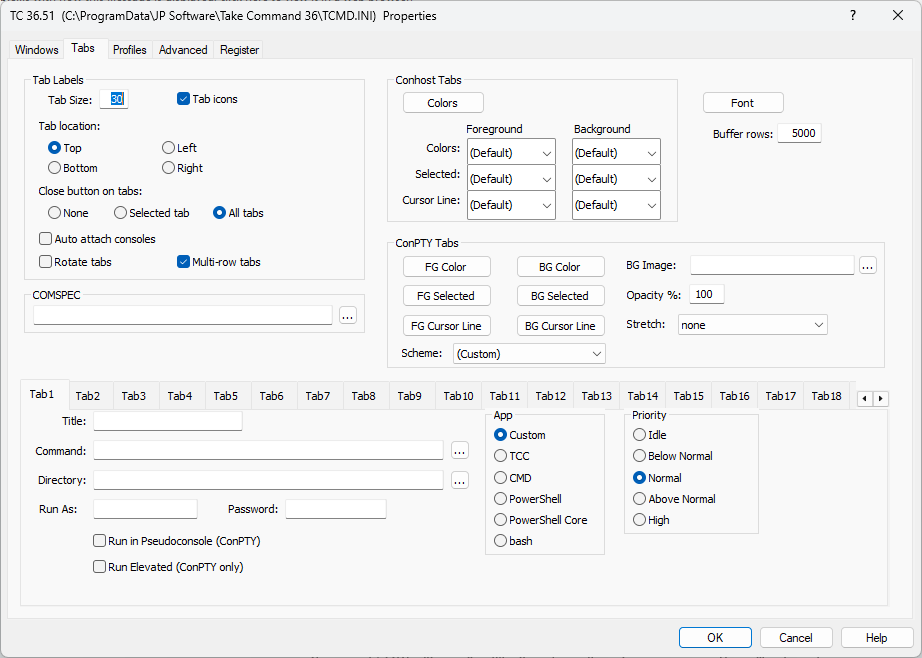922x658 pixels.
Task: Click the BG Cursor Line color button
Action: [560, 326]
